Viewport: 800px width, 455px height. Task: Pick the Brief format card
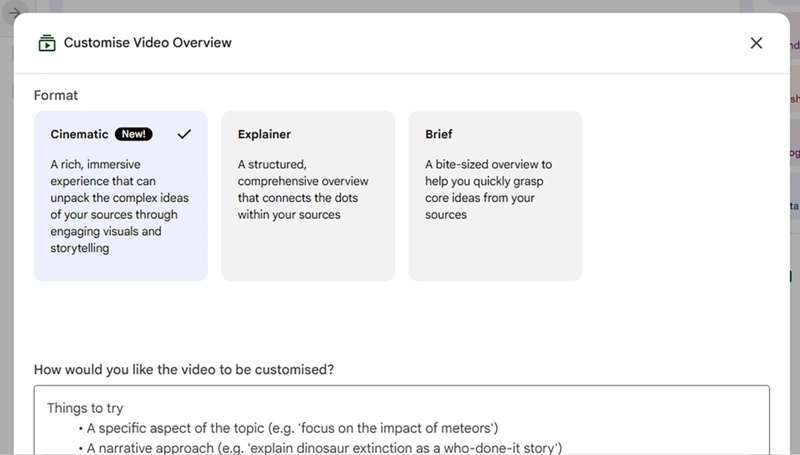[x=495, y=195]
